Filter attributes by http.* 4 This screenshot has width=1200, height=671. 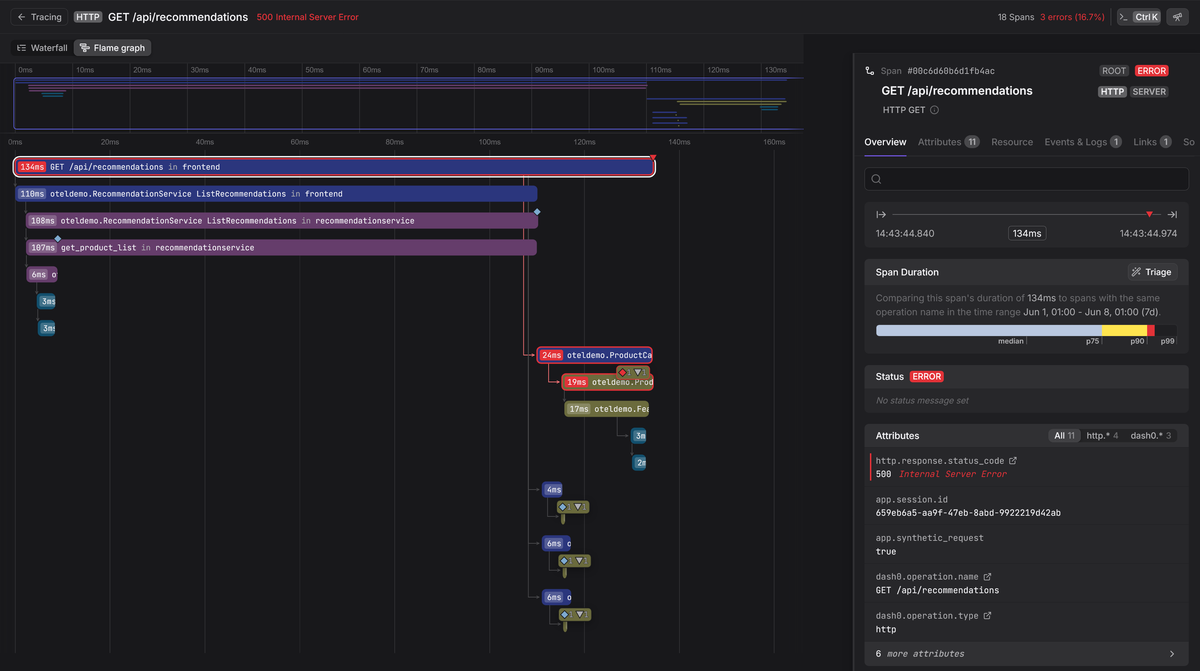pos(1102,436)
